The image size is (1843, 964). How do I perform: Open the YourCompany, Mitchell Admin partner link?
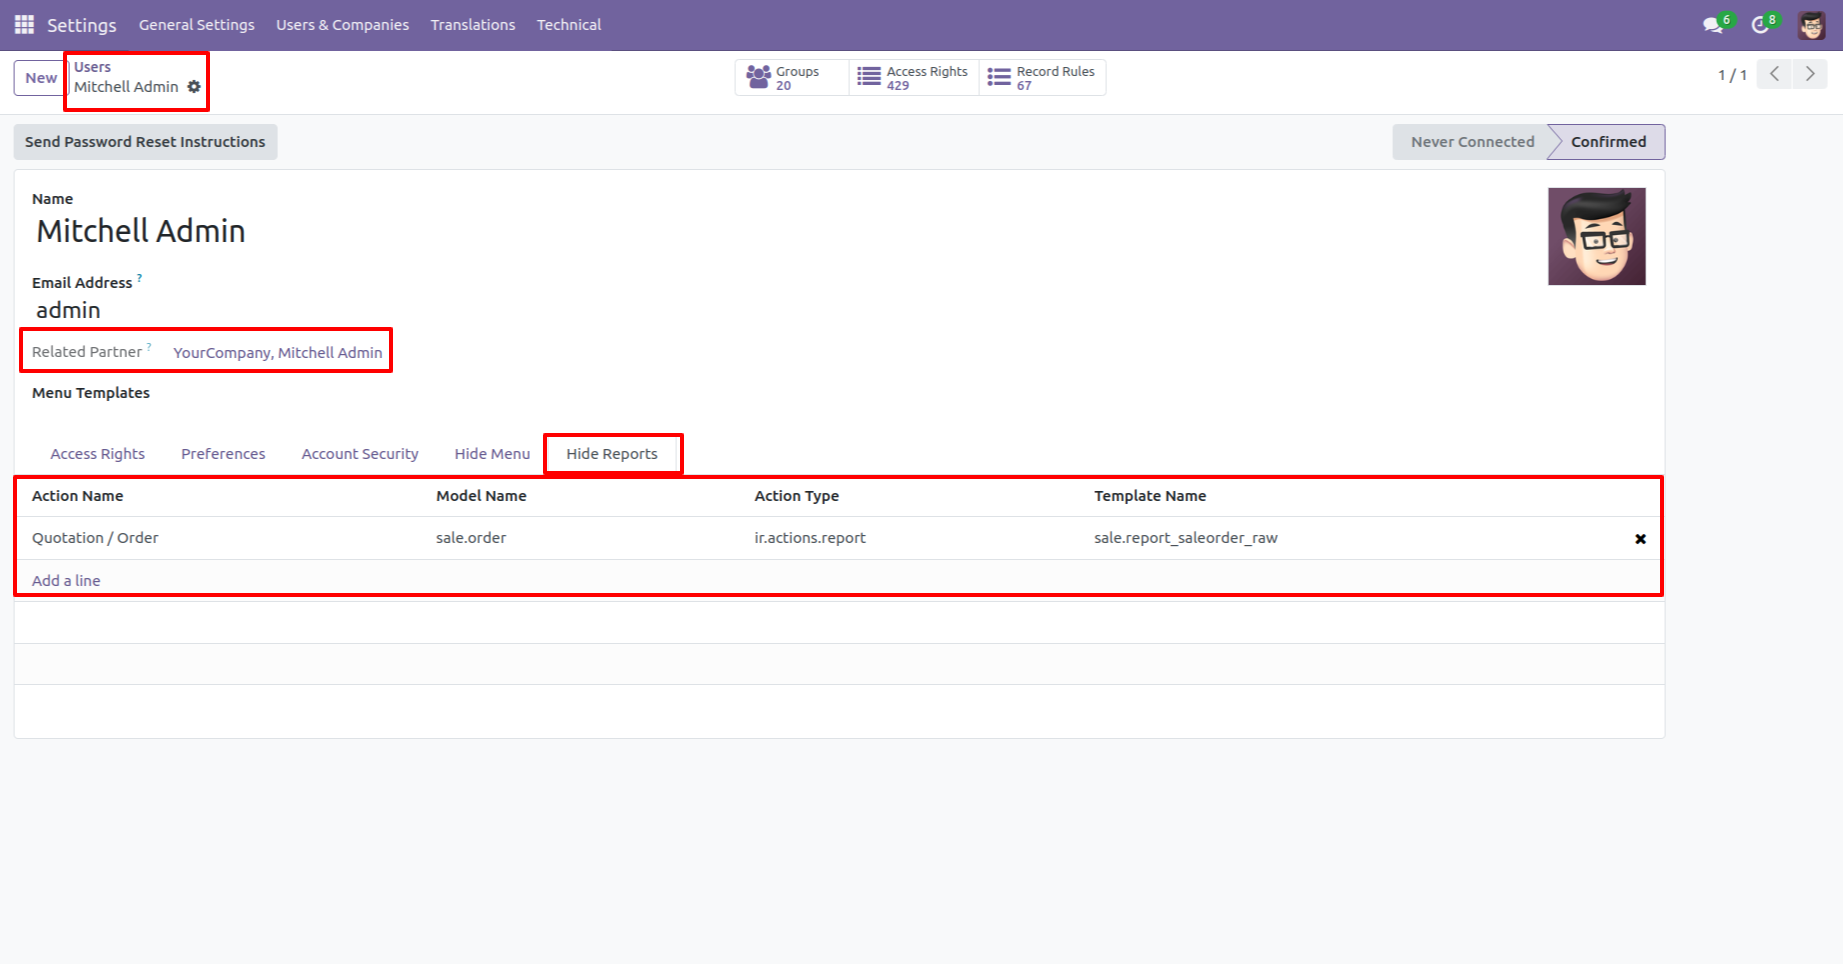(x=277, y=352)
